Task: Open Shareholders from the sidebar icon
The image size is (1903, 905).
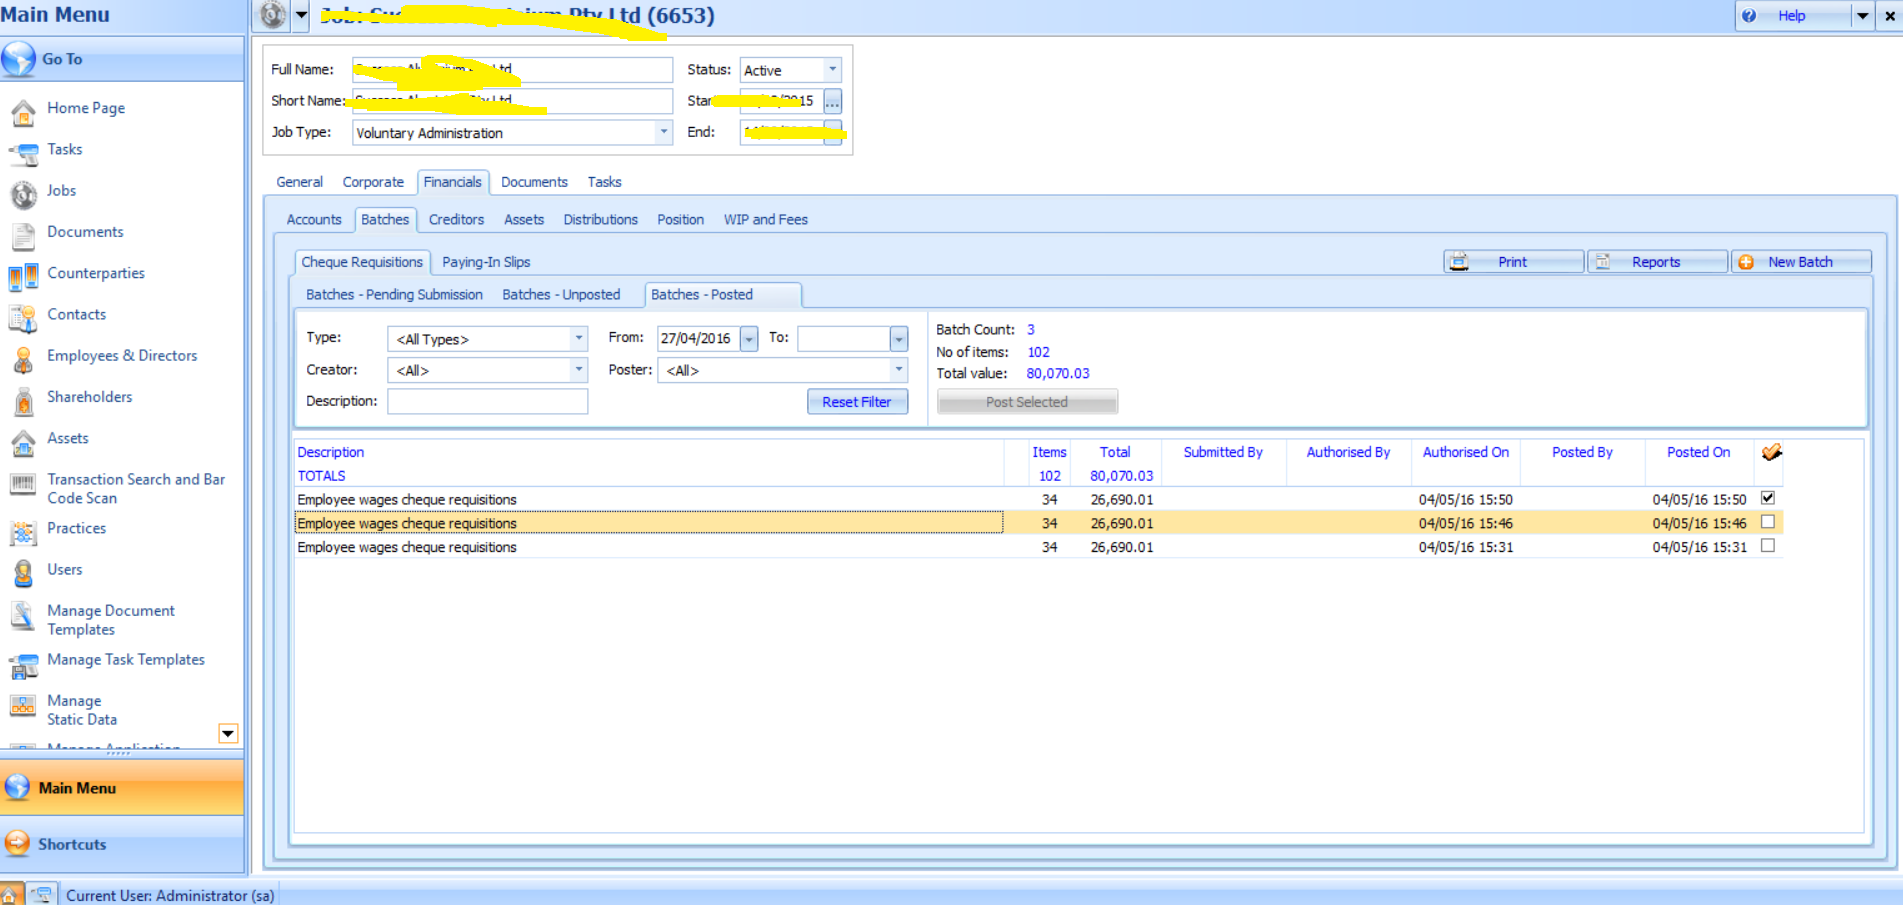Action: click(23, 401)
